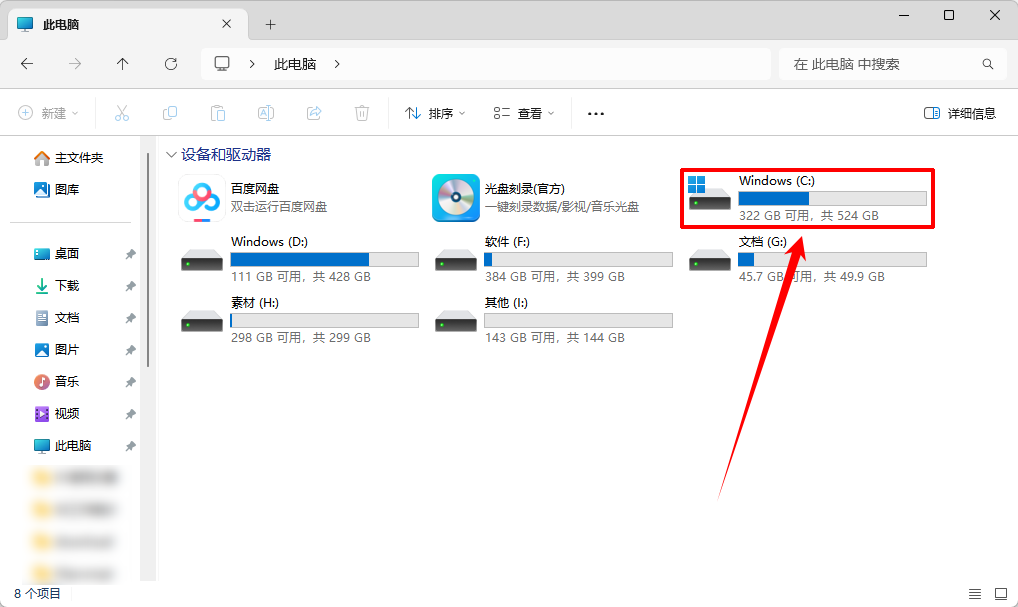Screen dimensions: 1018x607
Task: Select the 文档 (G:) drive icon
Action: 710,260
